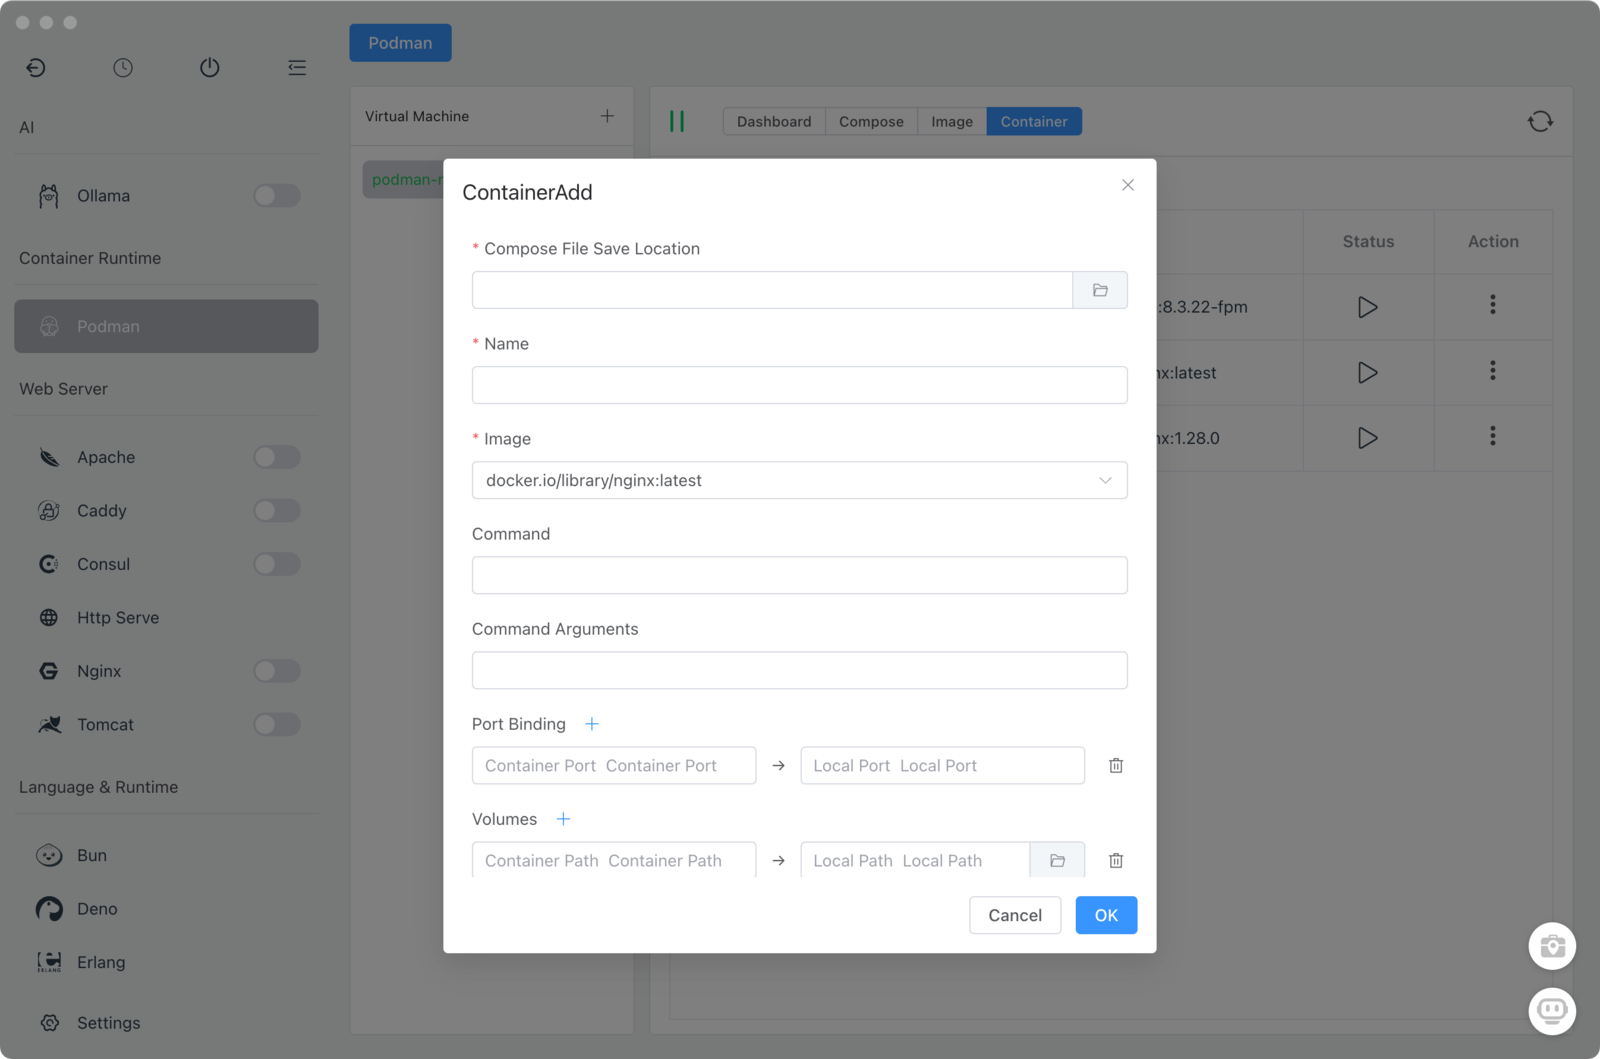Click the refresh icon in Container panel
This screenshot has height=1059, width=1600.
point(1540,121)
